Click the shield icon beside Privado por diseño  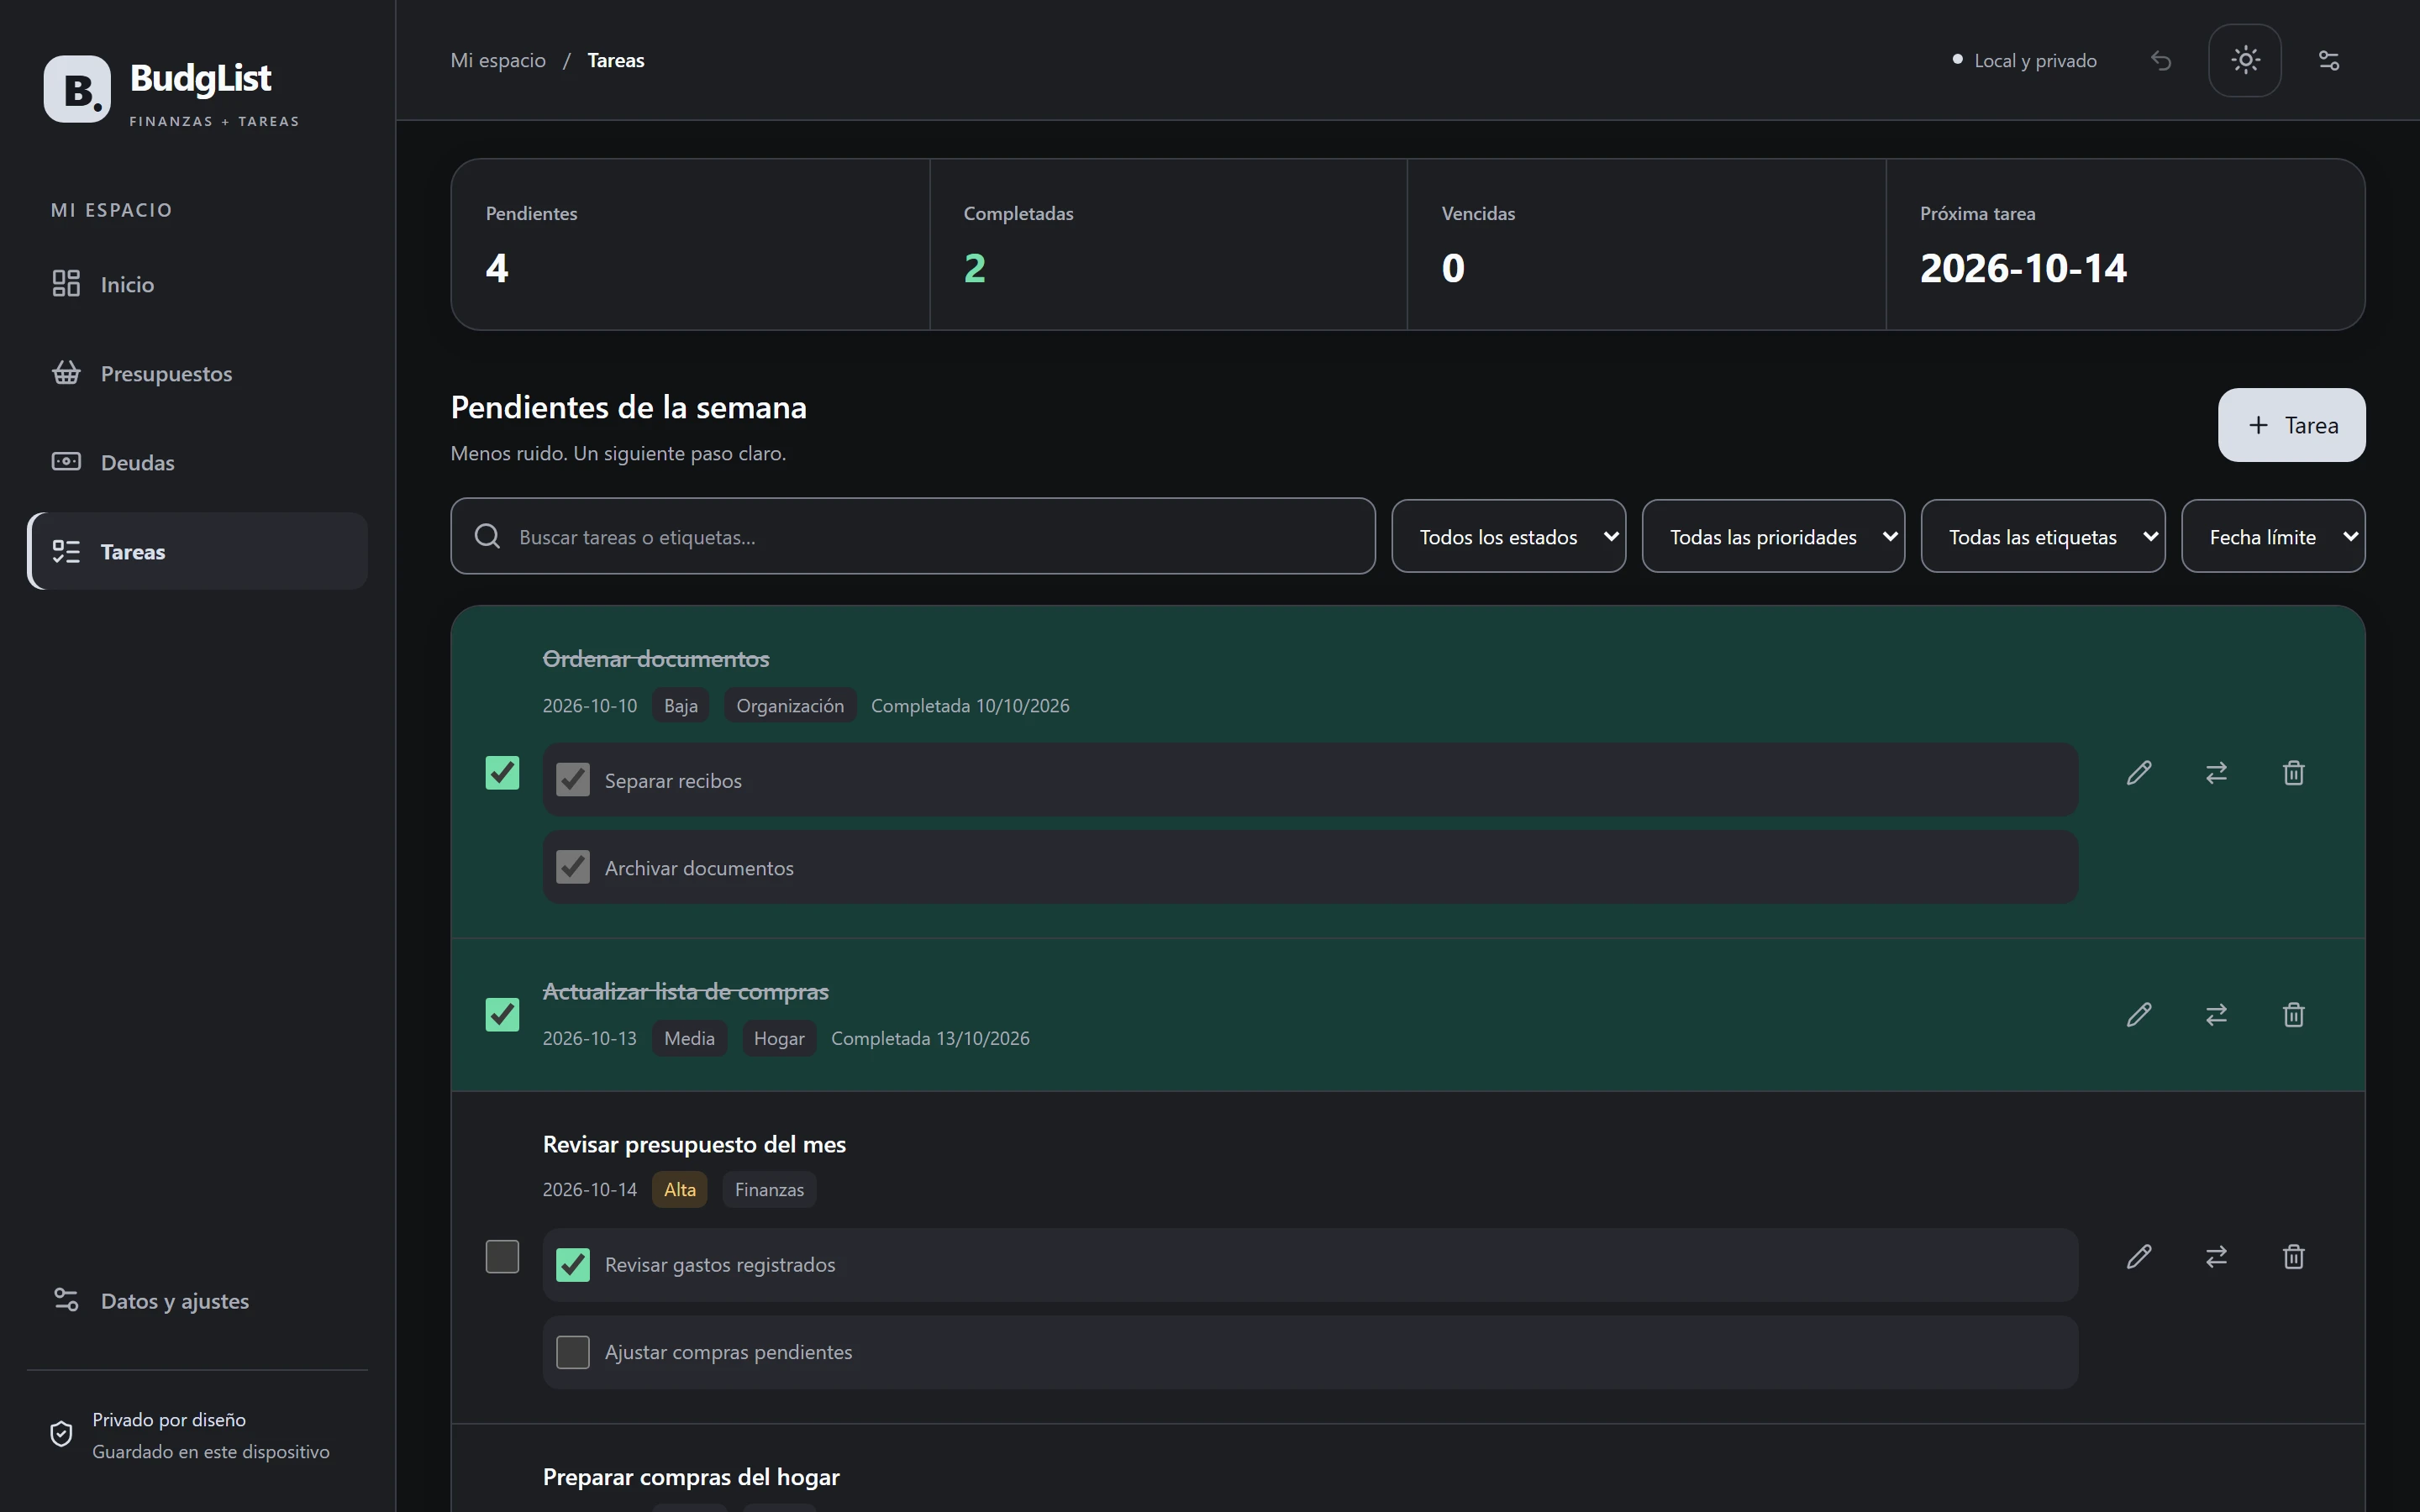tap(61, 1434)
